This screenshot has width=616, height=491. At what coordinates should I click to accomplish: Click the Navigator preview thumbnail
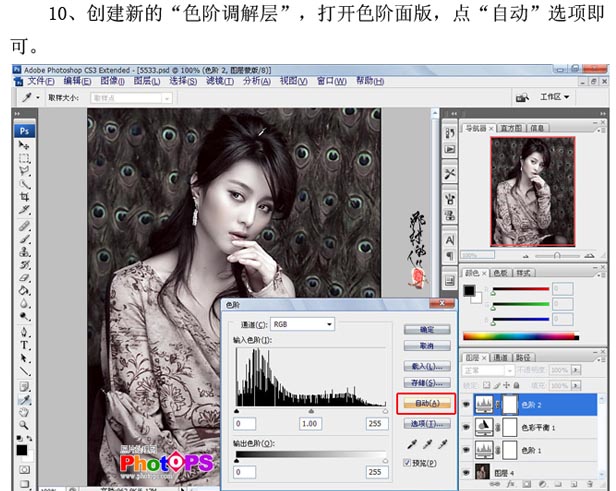(x=533, y=192)
